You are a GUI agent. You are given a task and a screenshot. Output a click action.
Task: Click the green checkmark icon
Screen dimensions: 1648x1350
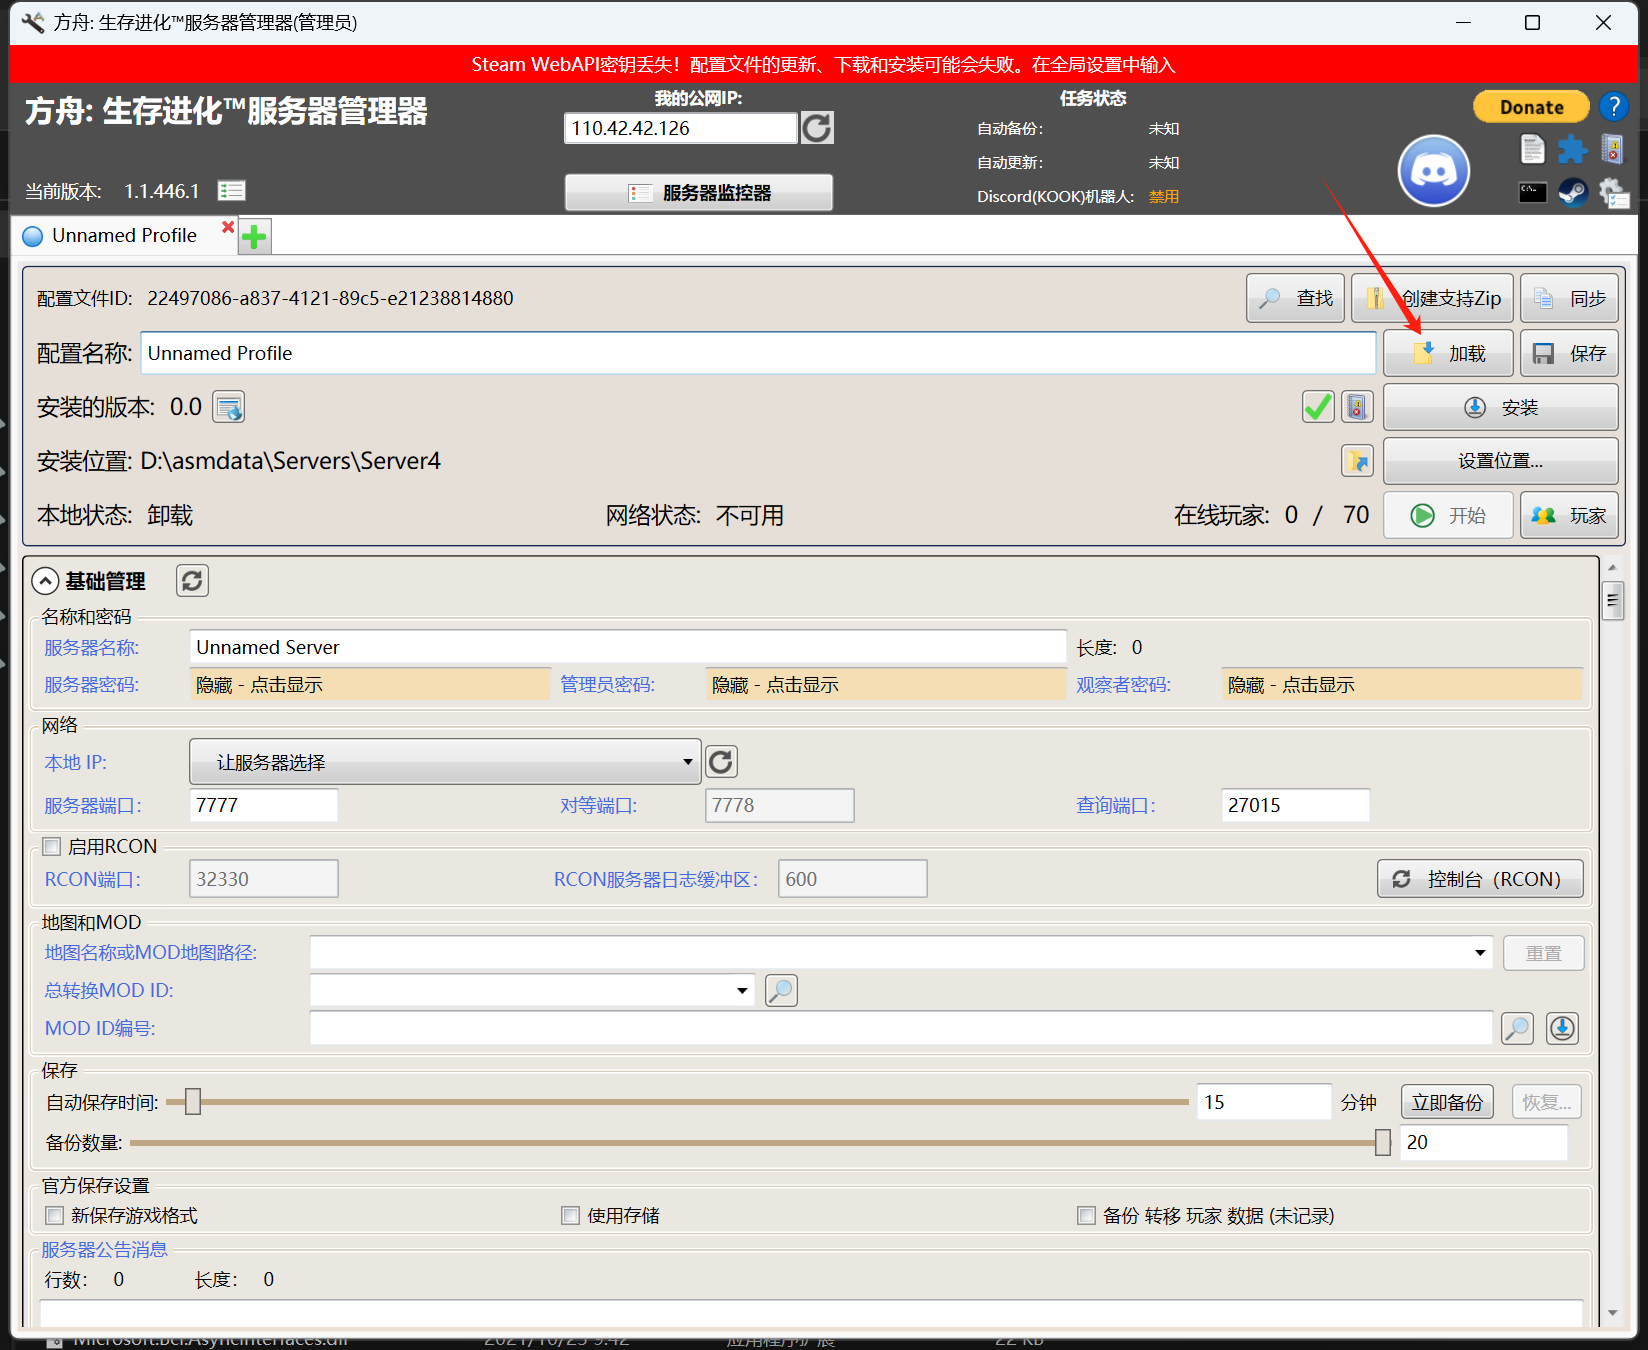click(x=1318, y=407)
